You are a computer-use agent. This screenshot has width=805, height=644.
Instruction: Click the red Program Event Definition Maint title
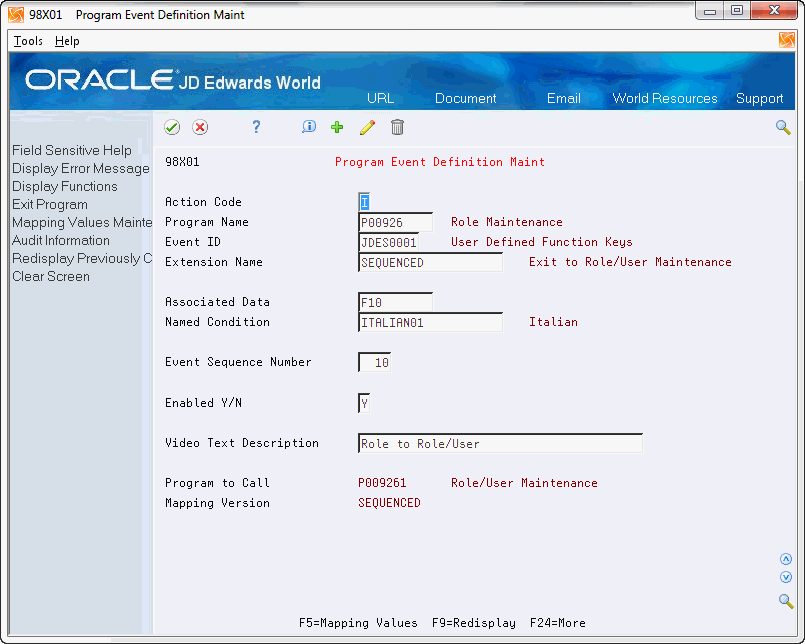pos(440,162)
